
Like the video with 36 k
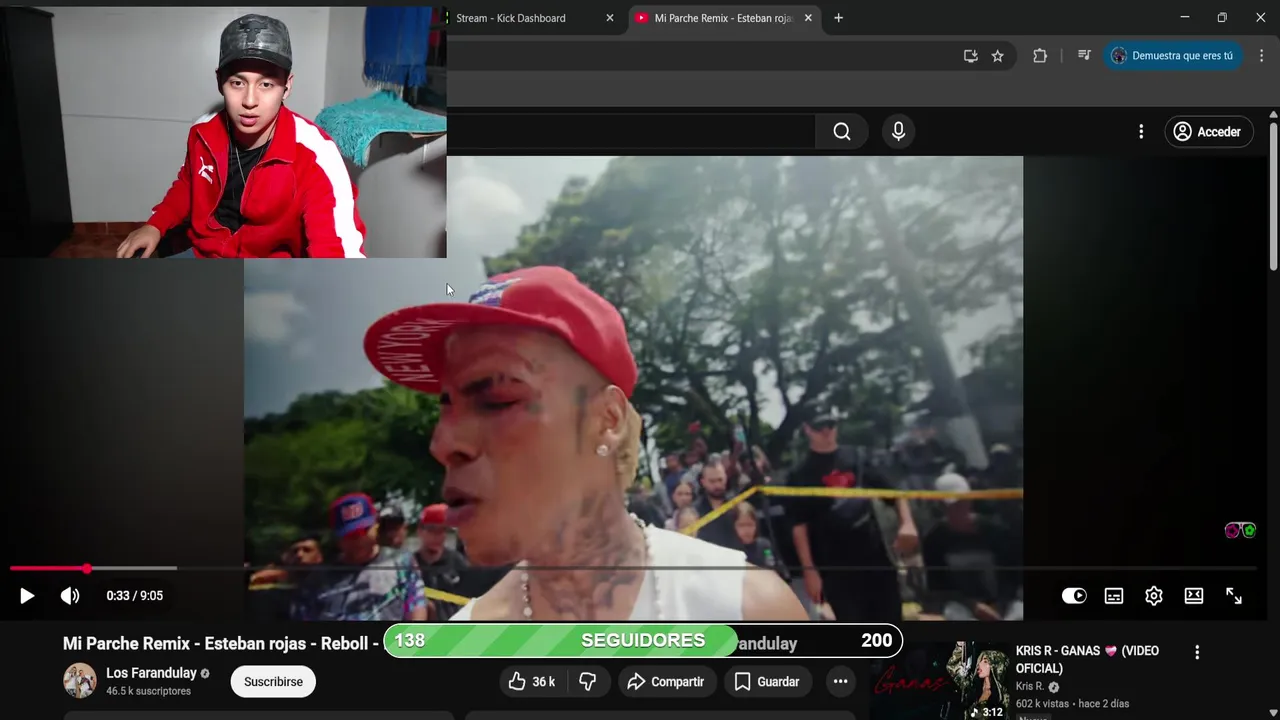[x=531, y=682]
